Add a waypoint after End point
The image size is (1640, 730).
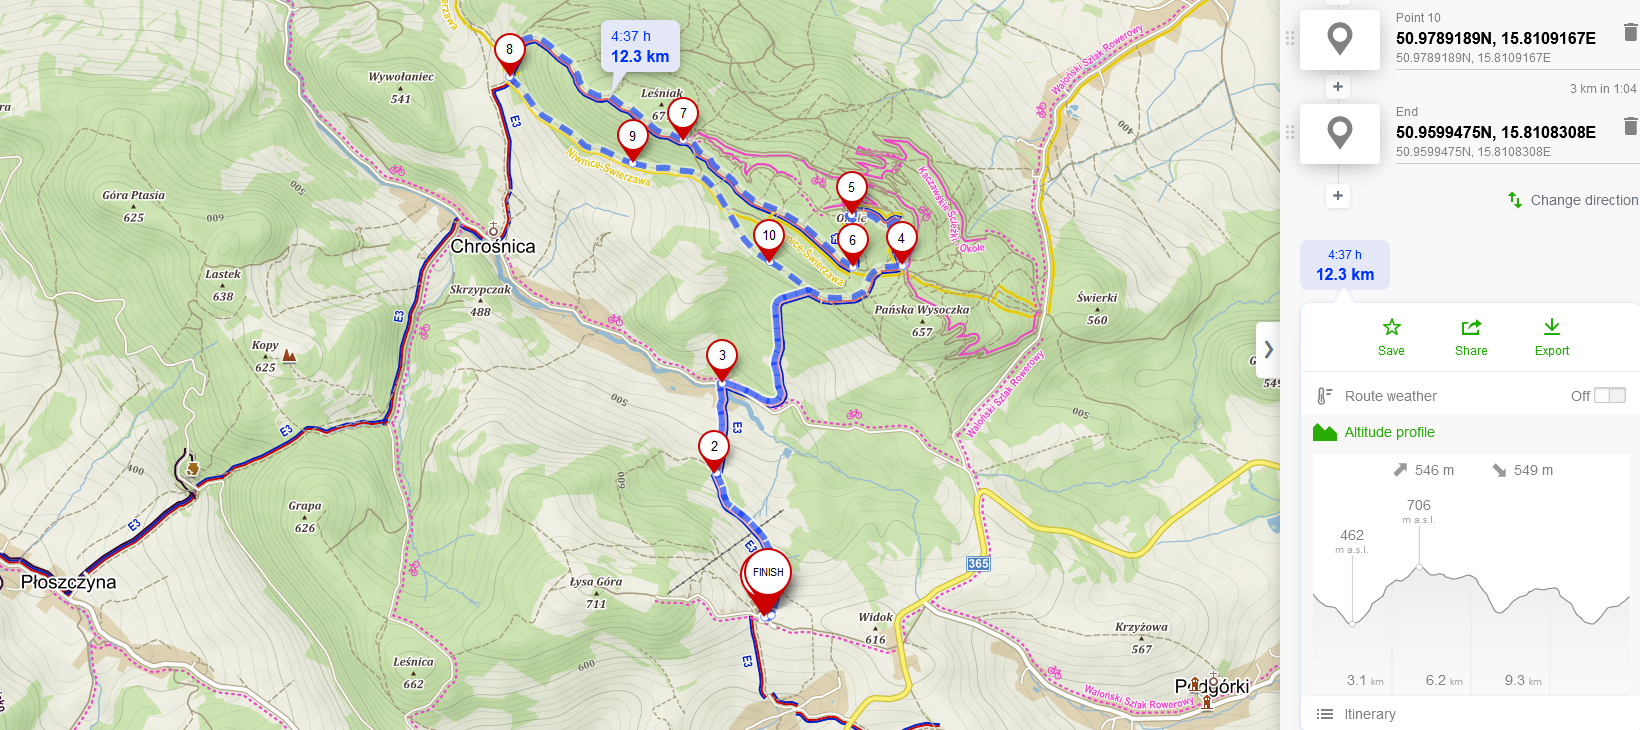tap(1338, 195)
